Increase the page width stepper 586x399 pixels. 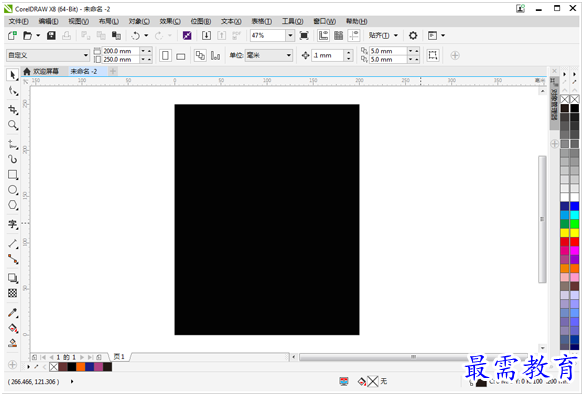point(149,50)
